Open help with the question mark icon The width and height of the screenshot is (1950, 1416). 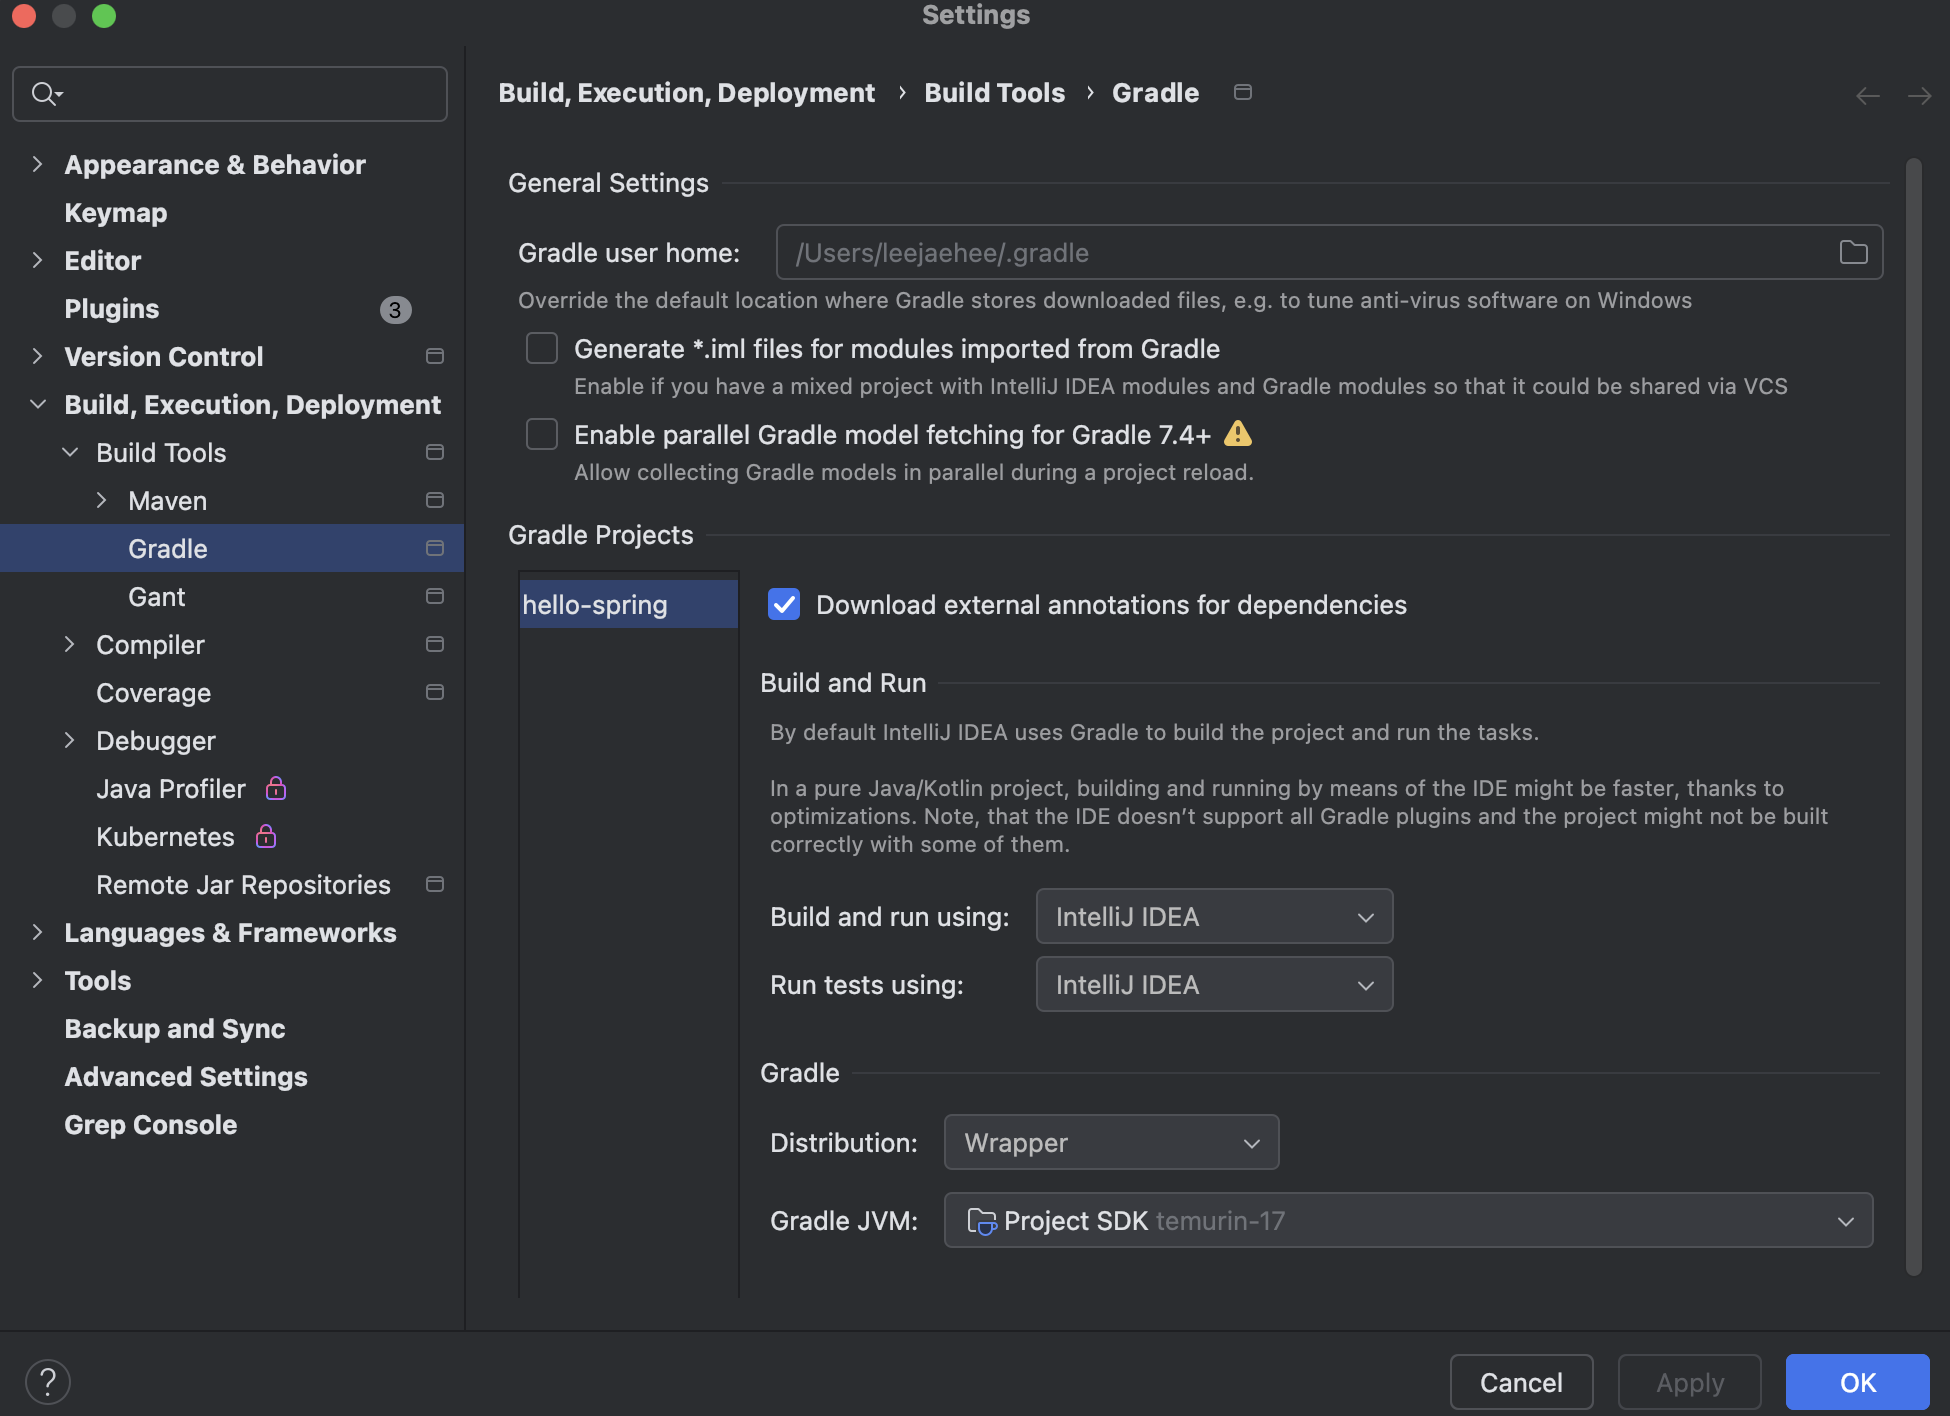pyautogui.click(x=48, y=1382)
